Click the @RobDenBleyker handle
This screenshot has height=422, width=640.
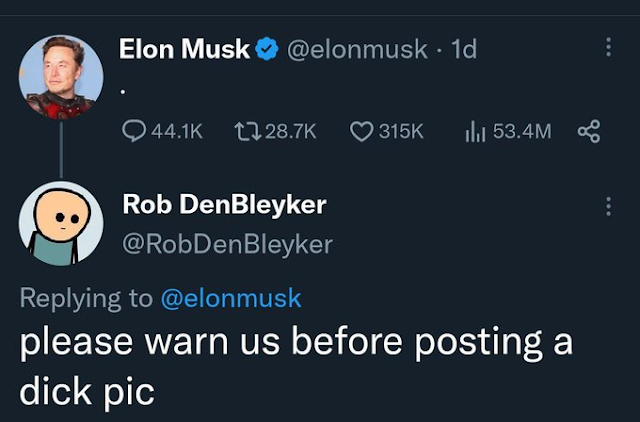click(227, 243)
